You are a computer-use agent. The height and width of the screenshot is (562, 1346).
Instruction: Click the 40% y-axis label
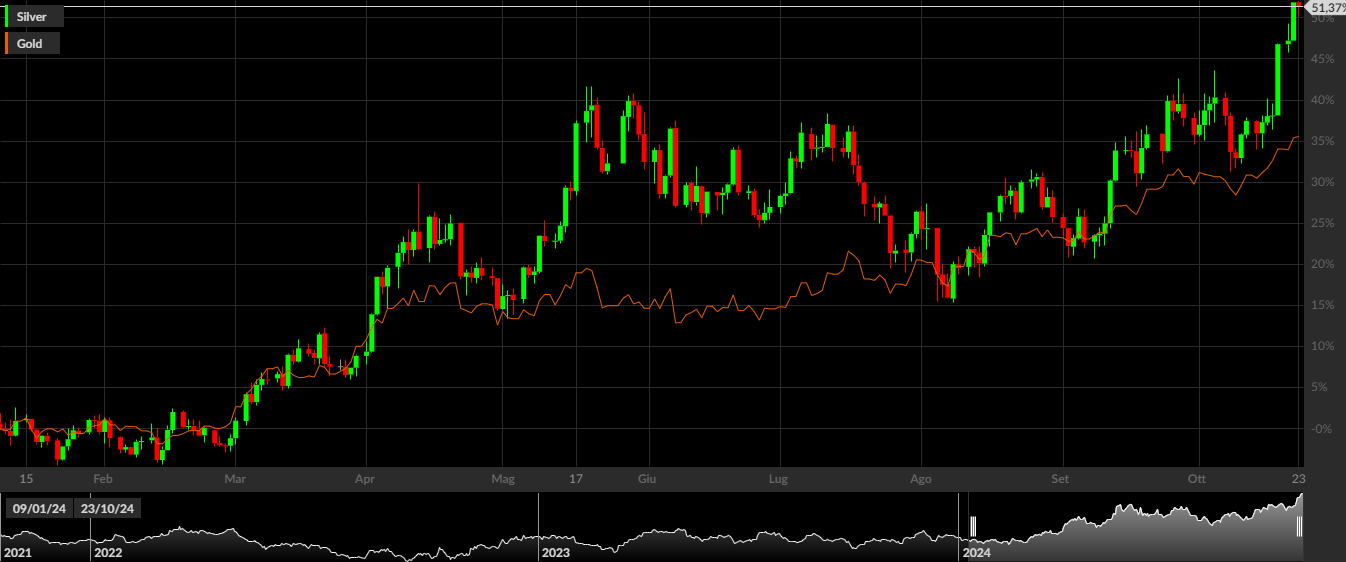coord(1322,100)
